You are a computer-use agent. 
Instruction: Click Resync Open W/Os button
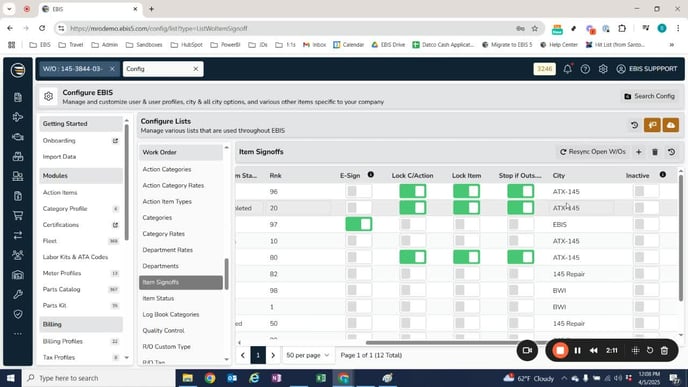point(593,152)
